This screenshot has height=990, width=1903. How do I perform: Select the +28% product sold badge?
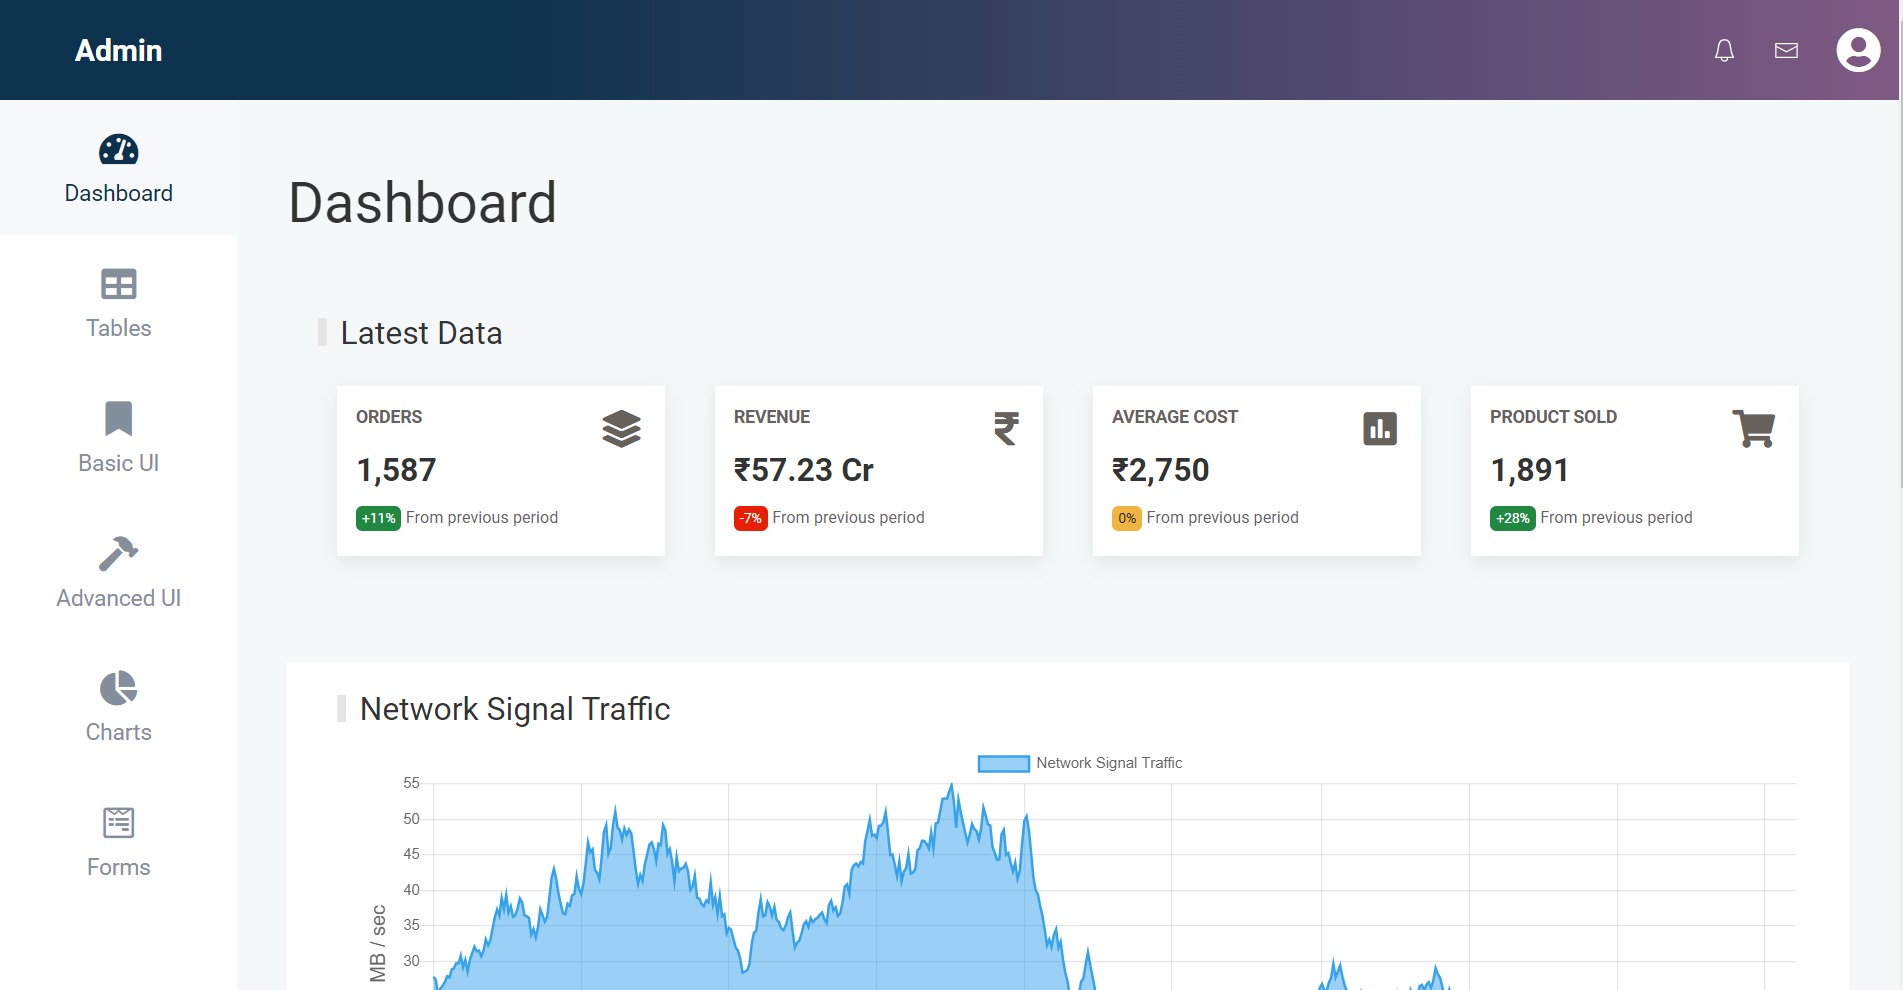(1512, 518)
